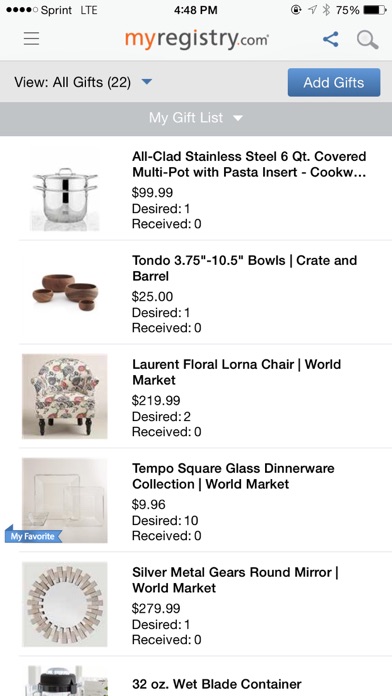Open 32 oz. Wet Blade Container item

click(x=217, y=684)
